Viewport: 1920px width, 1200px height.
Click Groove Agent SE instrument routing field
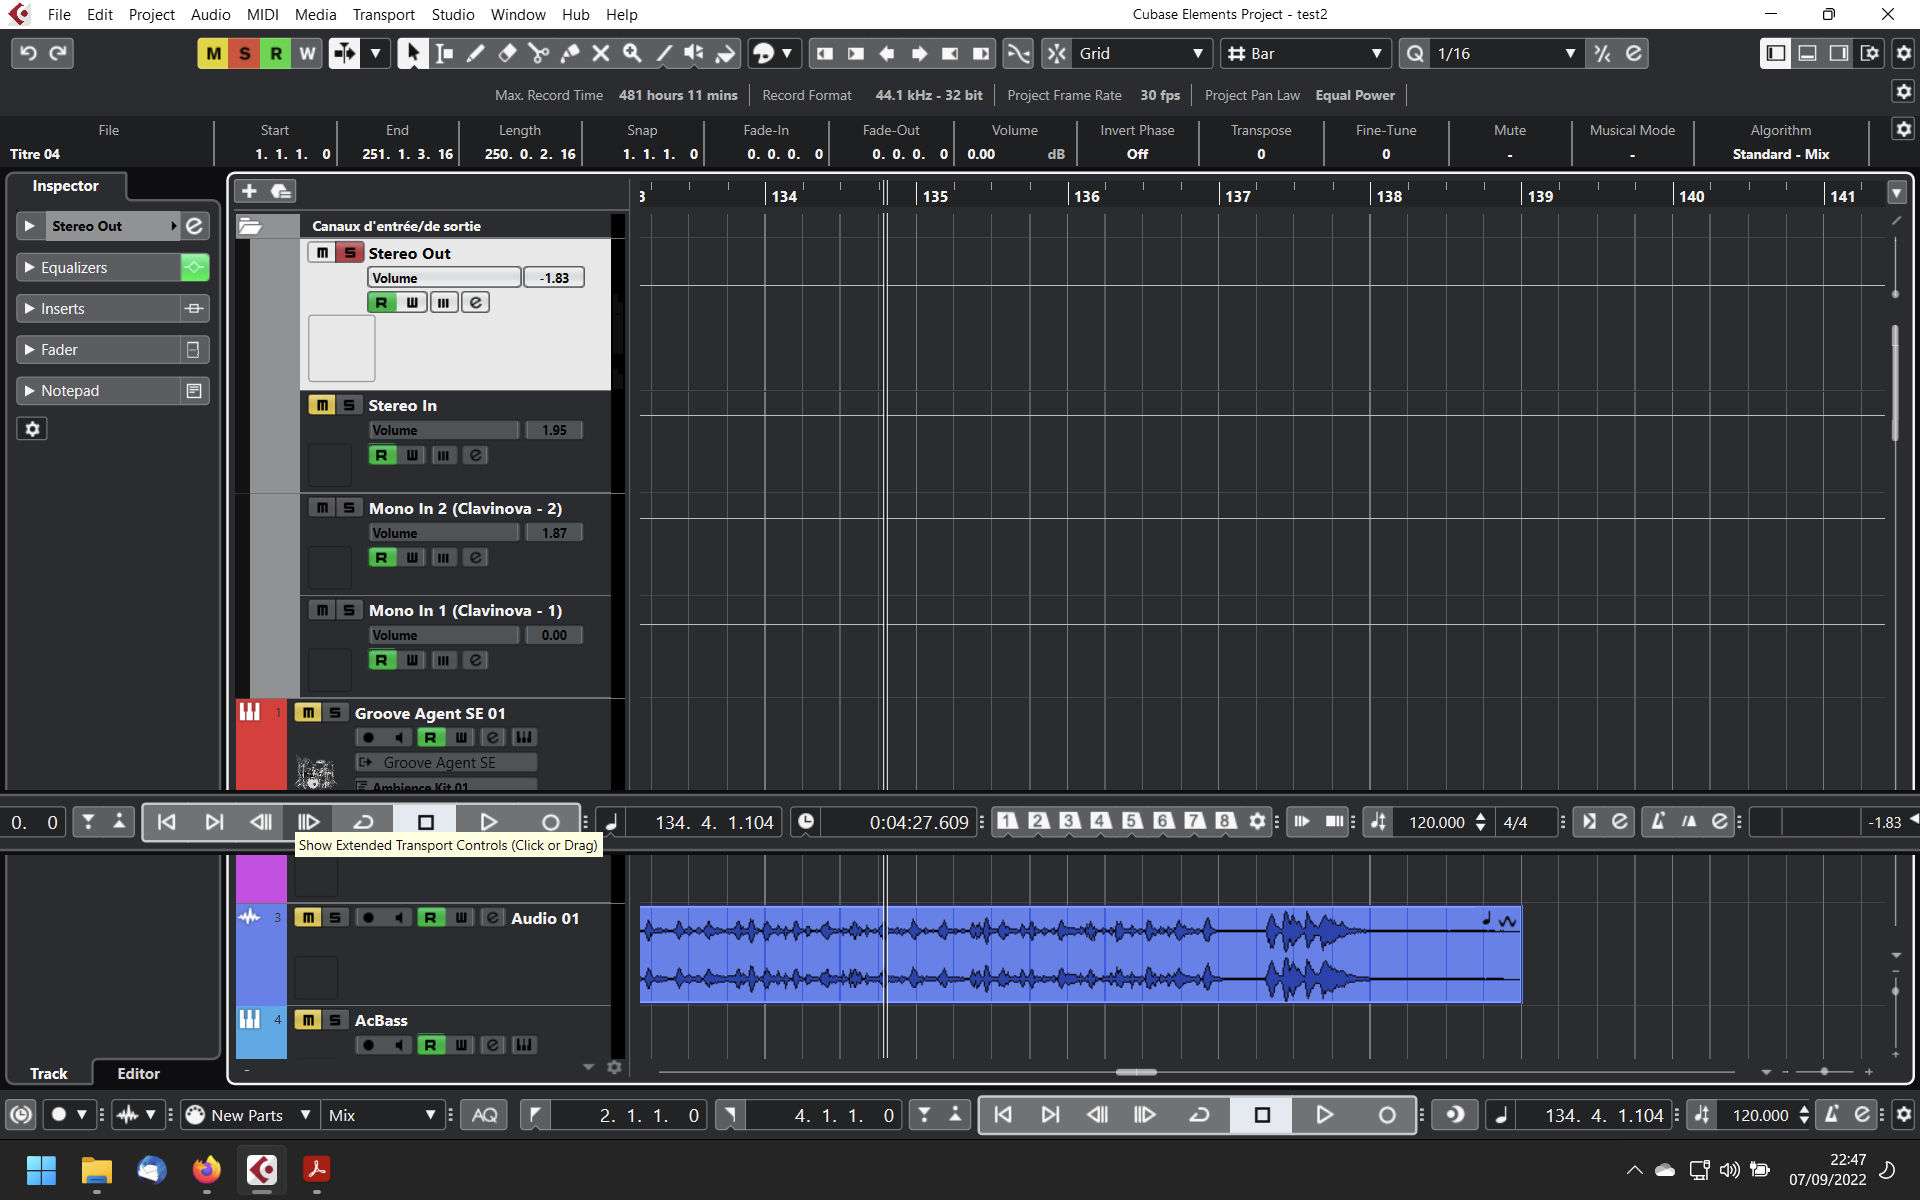pyautogui.click(x=446, y=762)
